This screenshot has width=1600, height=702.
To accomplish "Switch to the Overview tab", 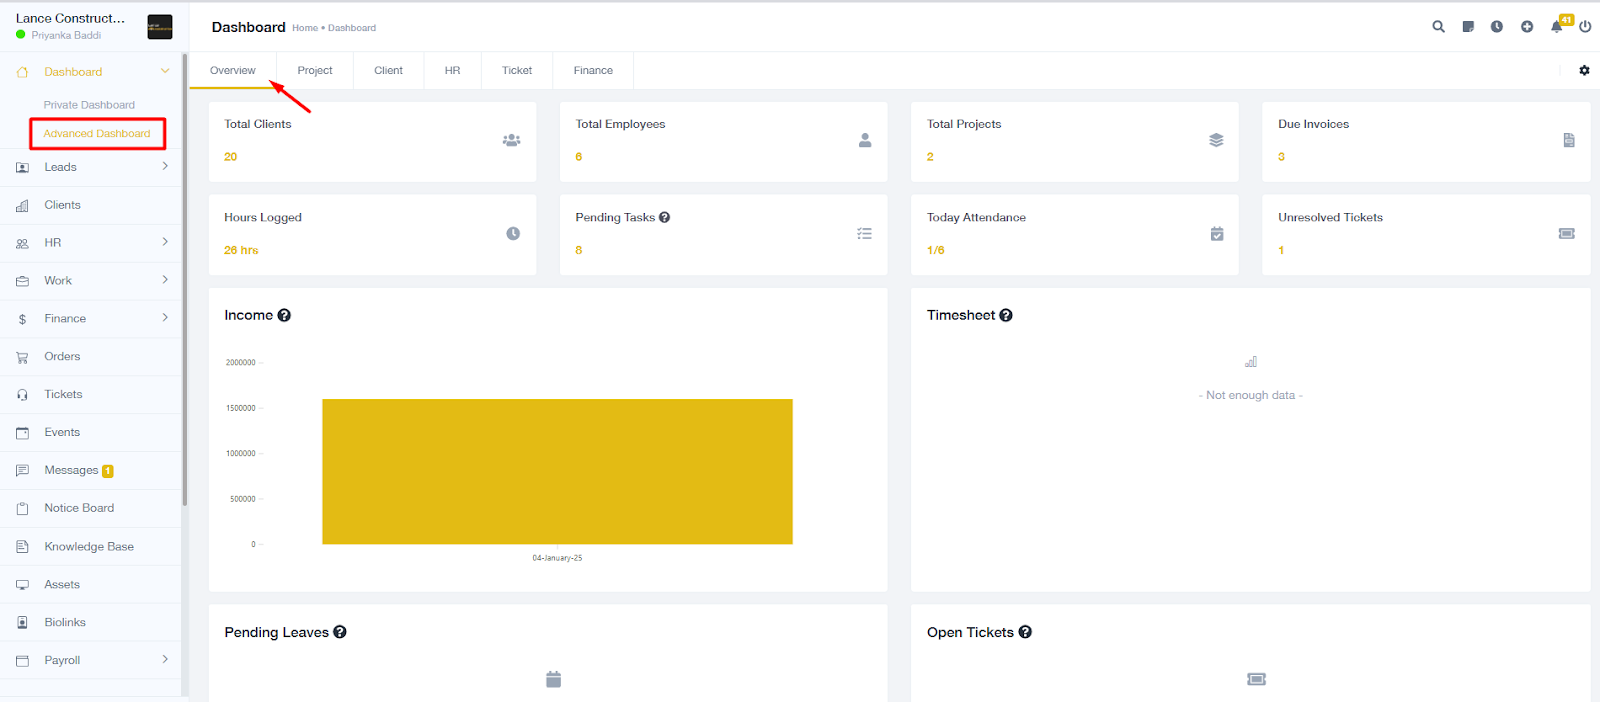I will [233, 70].
